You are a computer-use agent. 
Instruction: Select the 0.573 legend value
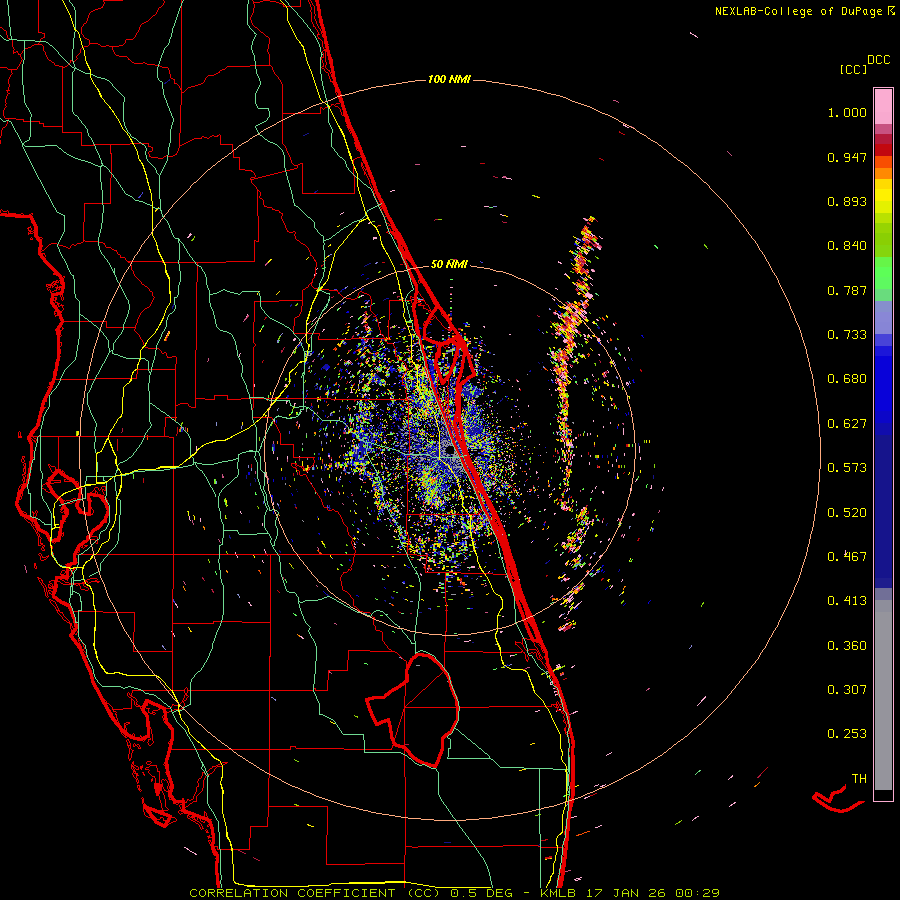847,468
